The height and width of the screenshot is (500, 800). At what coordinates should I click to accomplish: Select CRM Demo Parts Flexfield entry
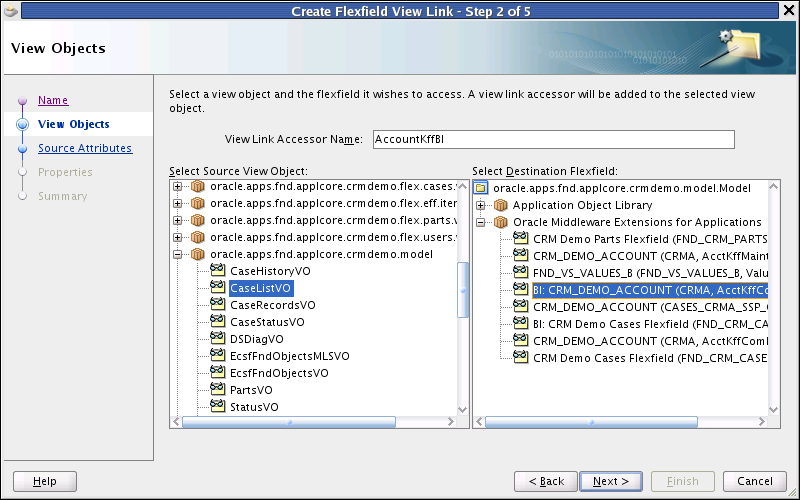650,239
